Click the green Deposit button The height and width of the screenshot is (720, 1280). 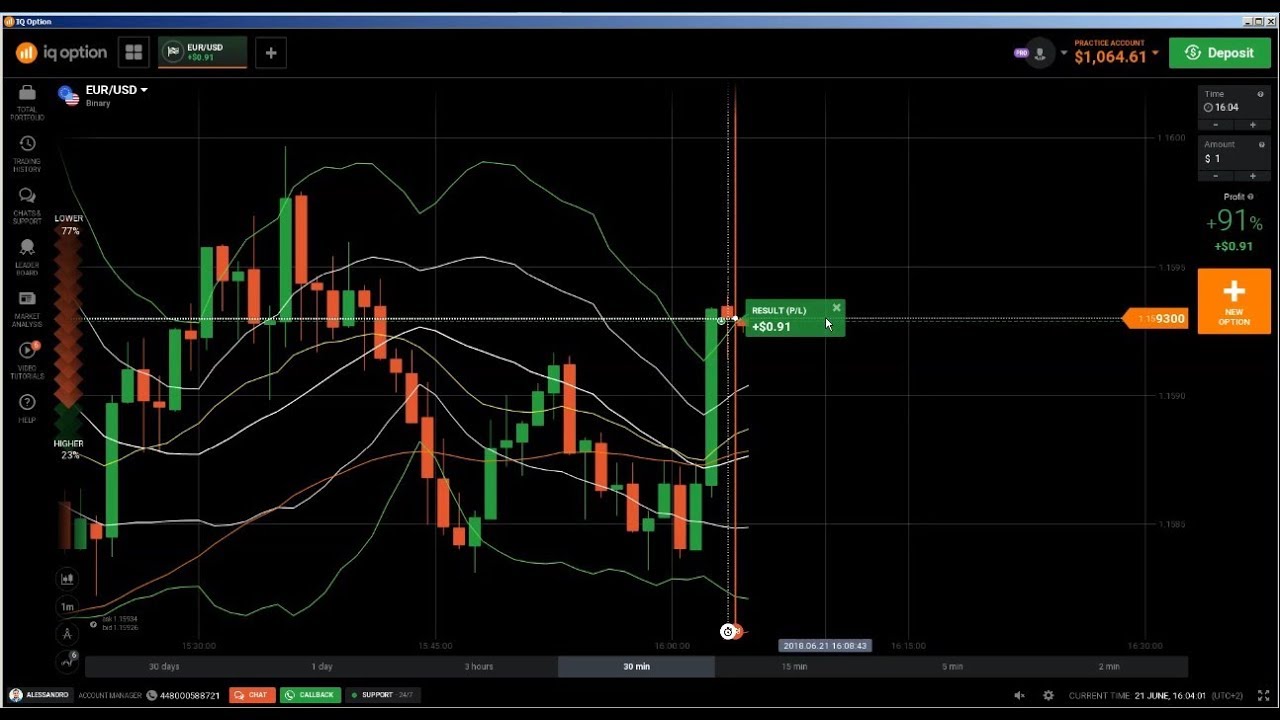coord(1219,53)
